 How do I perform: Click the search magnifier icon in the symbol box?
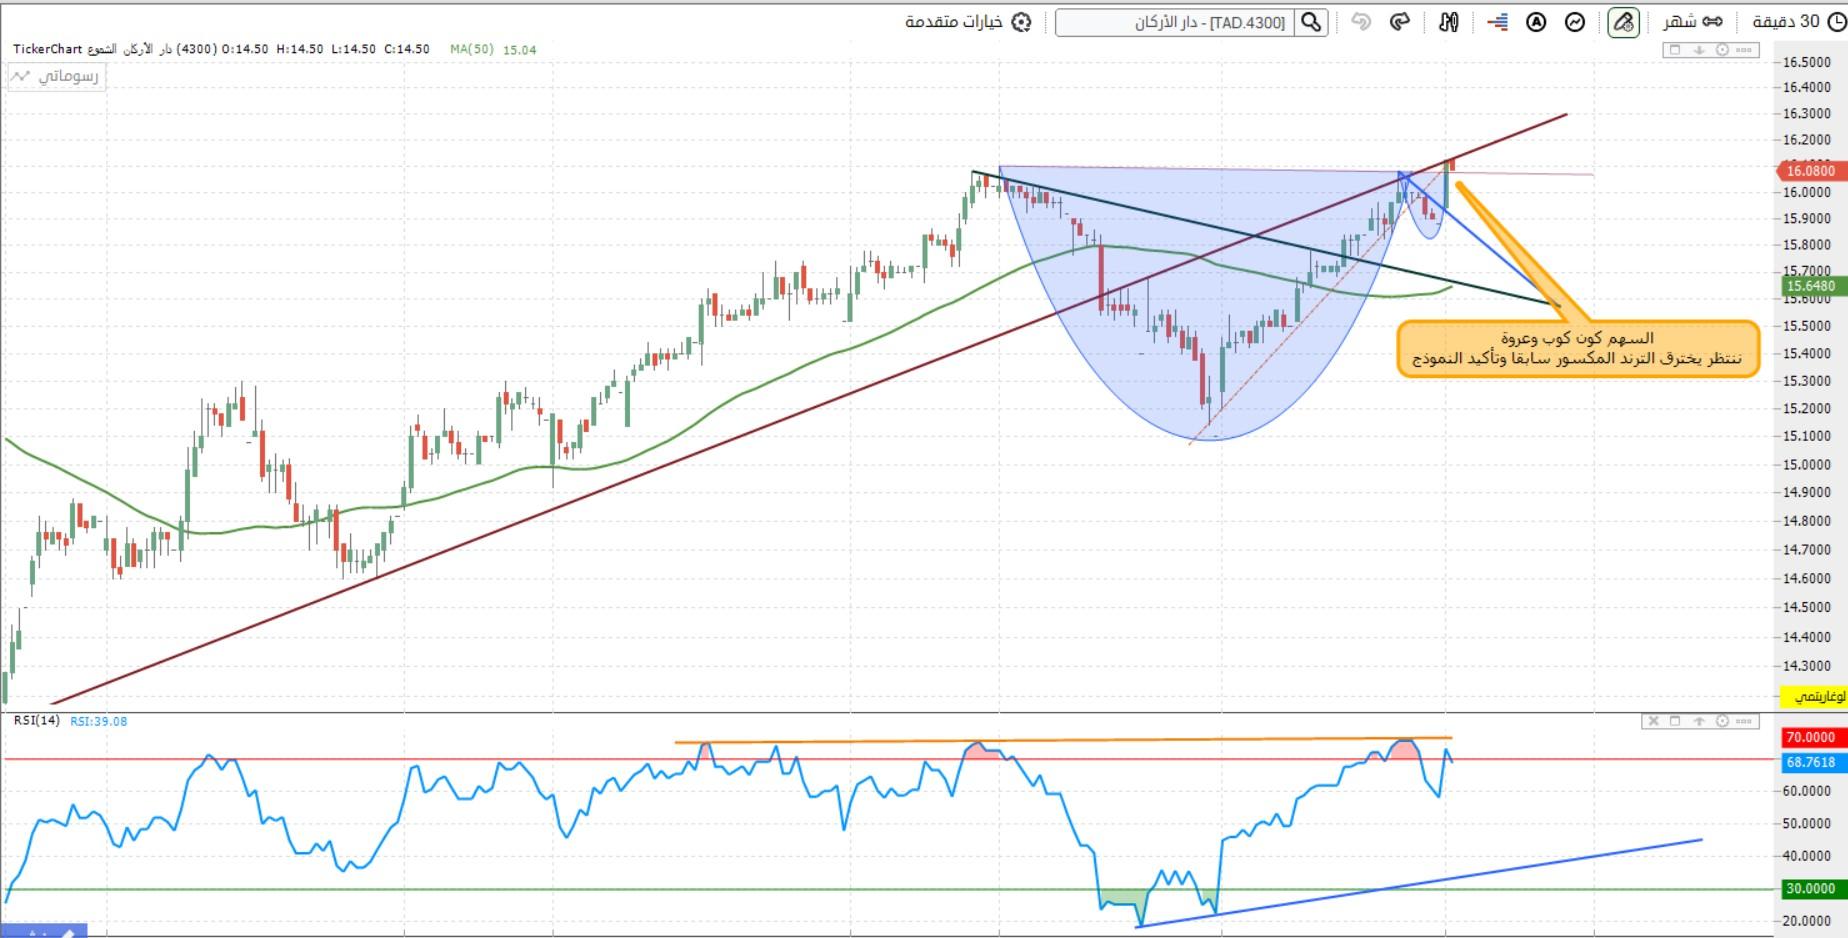coord(1311,22)
